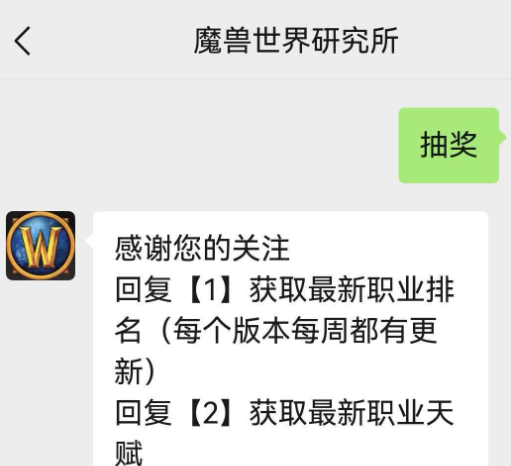Tap the second 回复 word before 【2】
The width and height of the screenshot is (511, 466).
coord(143,413)
